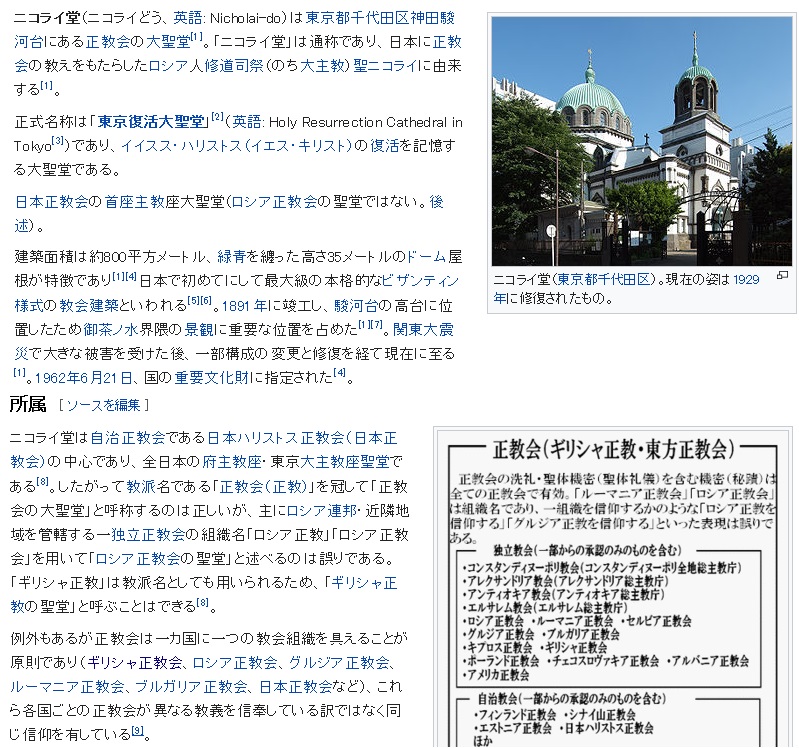The height and width of the screenshot is (748, 799).
Task: Open the 日本正教会 link starting third paragraph
Action: [51, 202]
